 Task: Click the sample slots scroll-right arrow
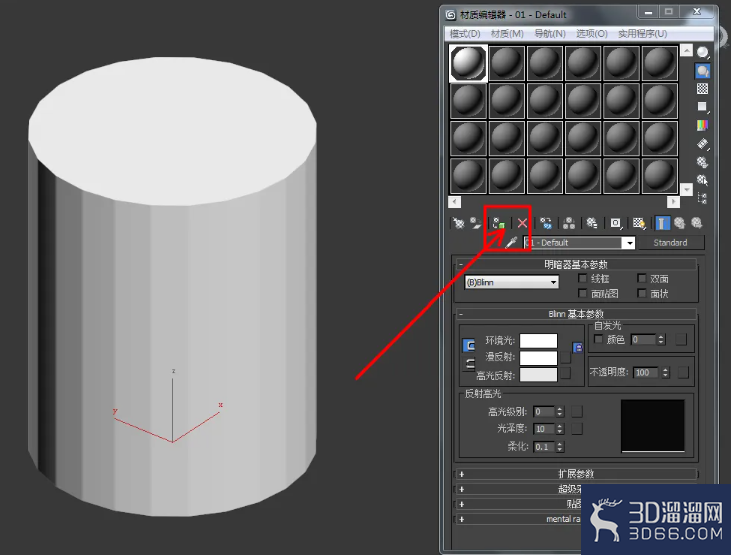click(x=673, y=201)
